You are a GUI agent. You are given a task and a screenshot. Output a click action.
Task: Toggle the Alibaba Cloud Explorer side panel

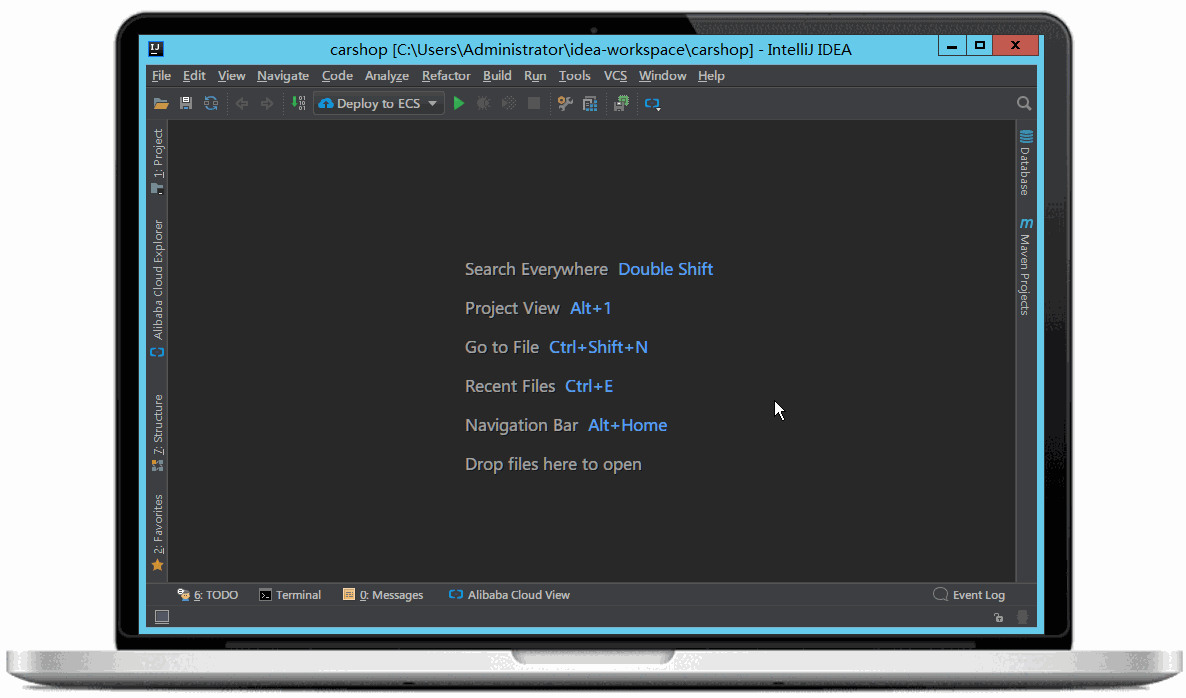click(157, 288)
